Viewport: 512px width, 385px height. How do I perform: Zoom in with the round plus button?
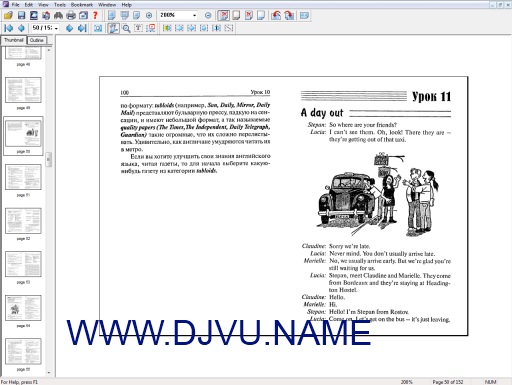click(x=149, y=15)
